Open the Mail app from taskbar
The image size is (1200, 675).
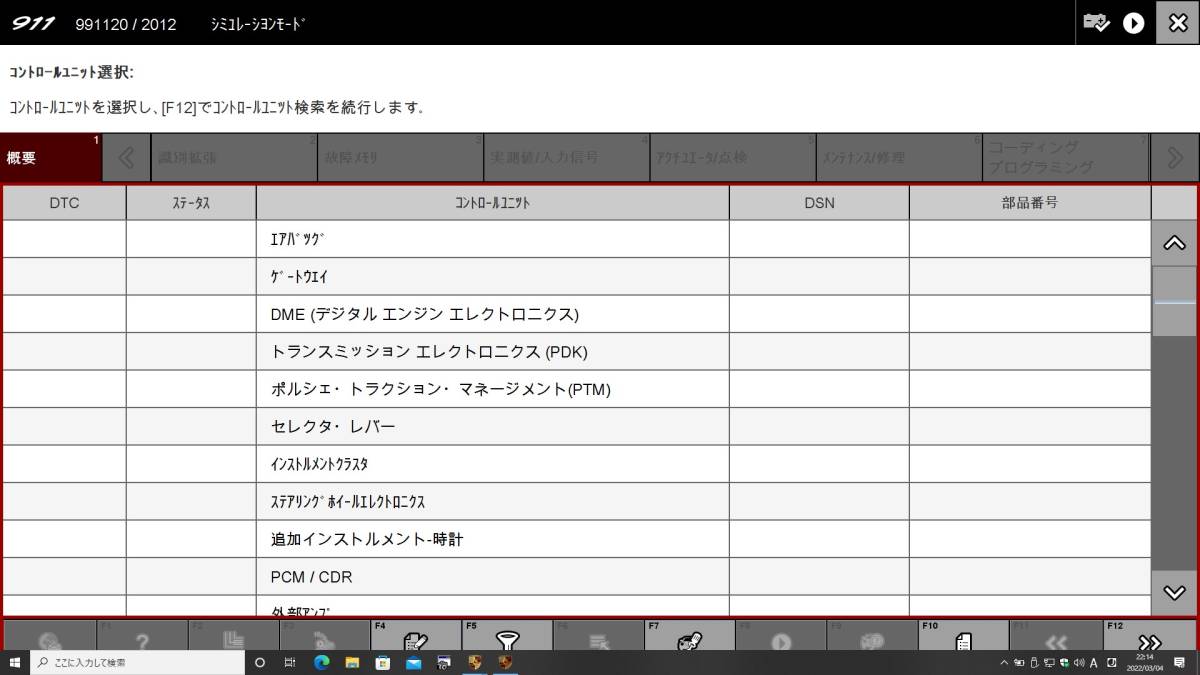point(413,662)
